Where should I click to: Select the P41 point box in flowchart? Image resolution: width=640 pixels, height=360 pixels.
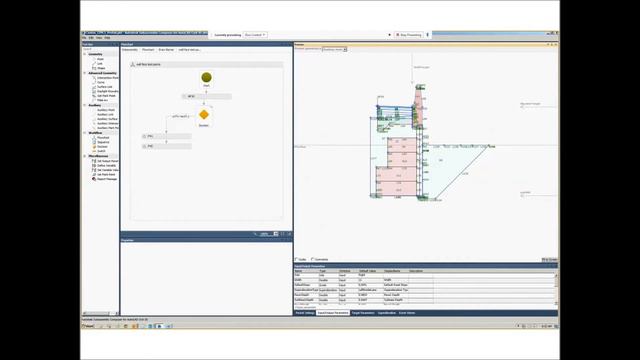point(167,136)
